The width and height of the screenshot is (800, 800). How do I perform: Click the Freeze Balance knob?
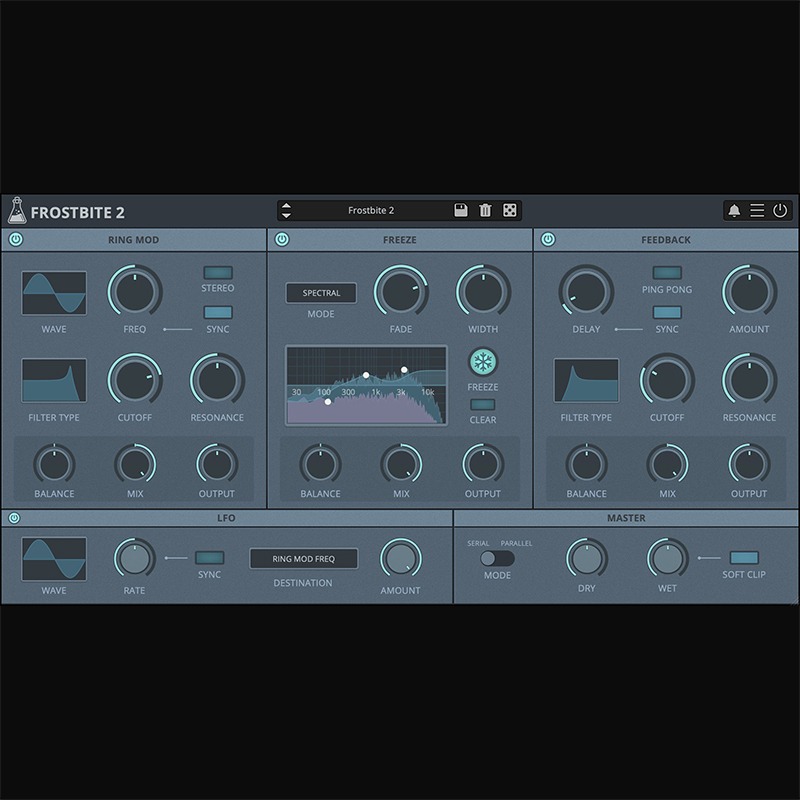(x=320, y=464)
